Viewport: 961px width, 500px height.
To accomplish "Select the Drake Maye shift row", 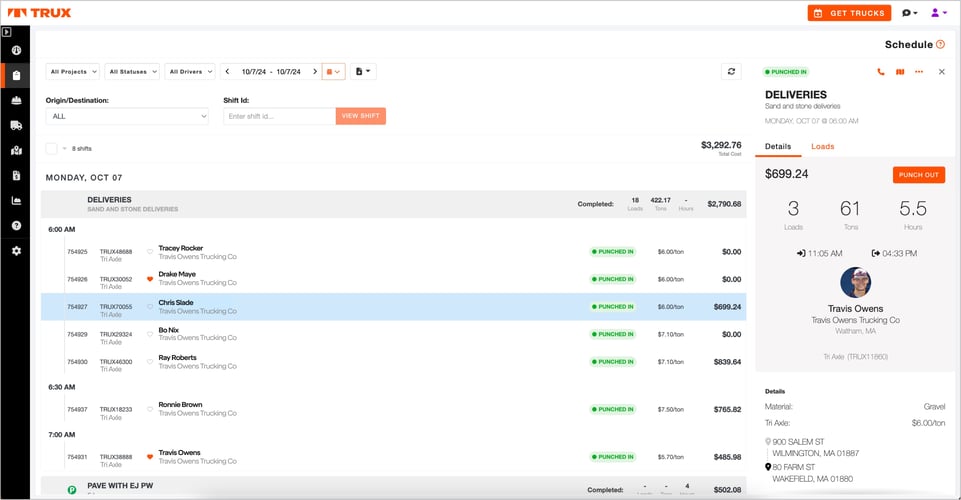I will pyautogui.click(x=393, y=279).
